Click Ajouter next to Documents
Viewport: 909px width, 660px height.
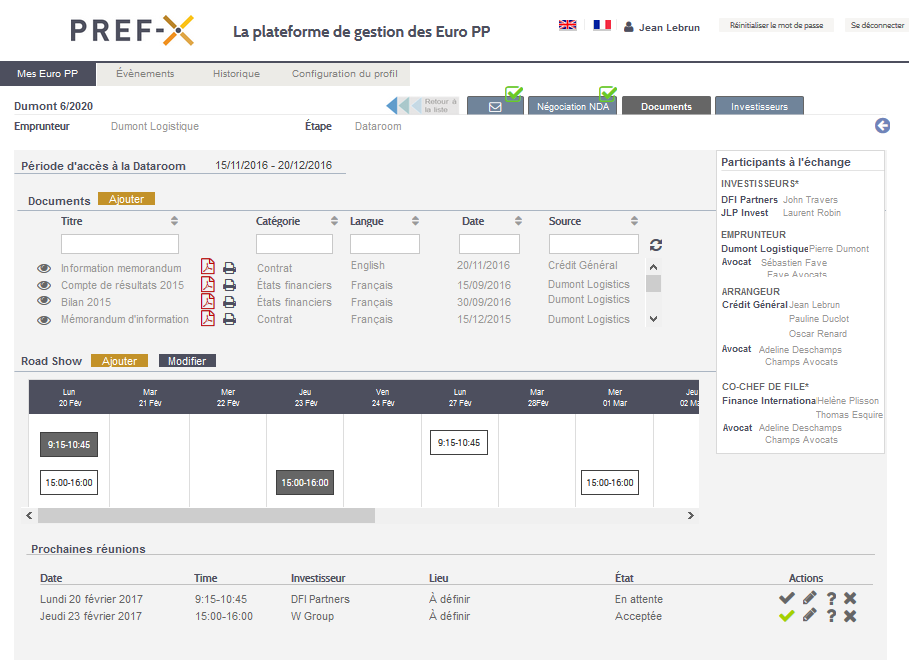click(126, 199)
